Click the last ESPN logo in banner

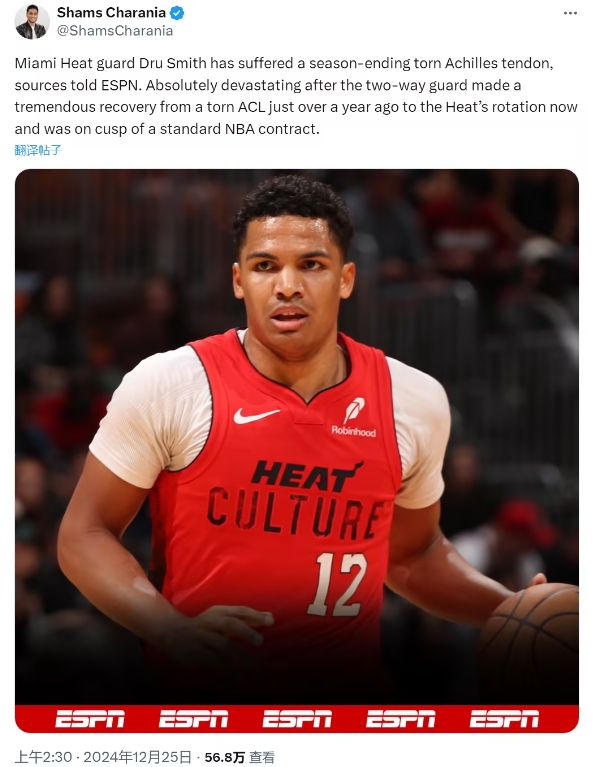click(504, 719)
